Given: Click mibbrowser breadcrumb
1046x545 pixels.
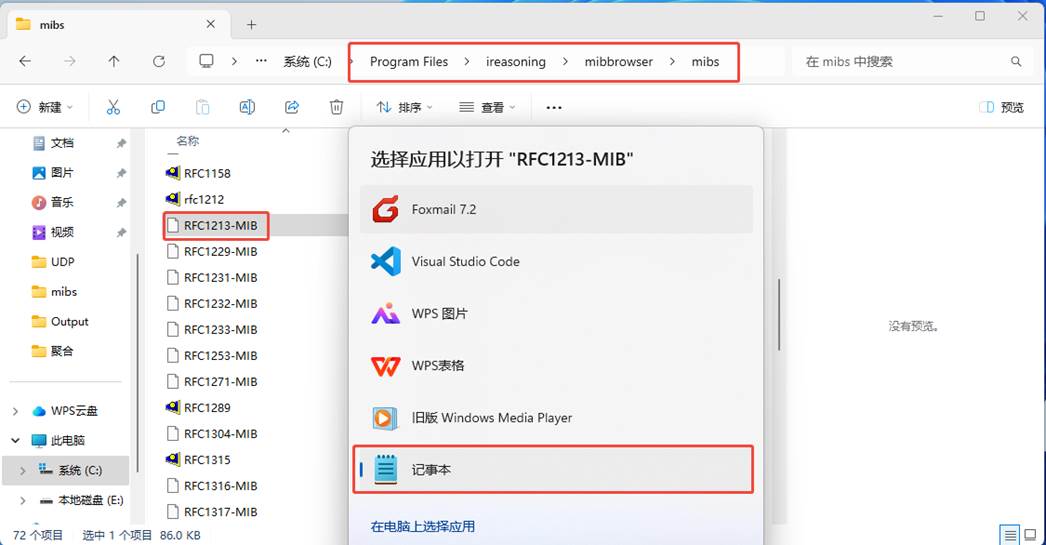Looking at the screenshot, I should pos(618,61).
